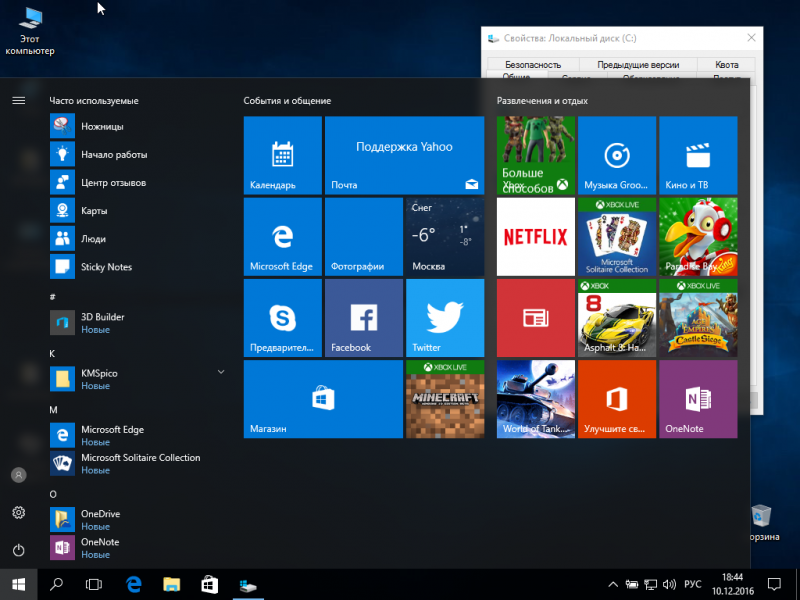Open the clock showing 18:44

pos(733,584)
